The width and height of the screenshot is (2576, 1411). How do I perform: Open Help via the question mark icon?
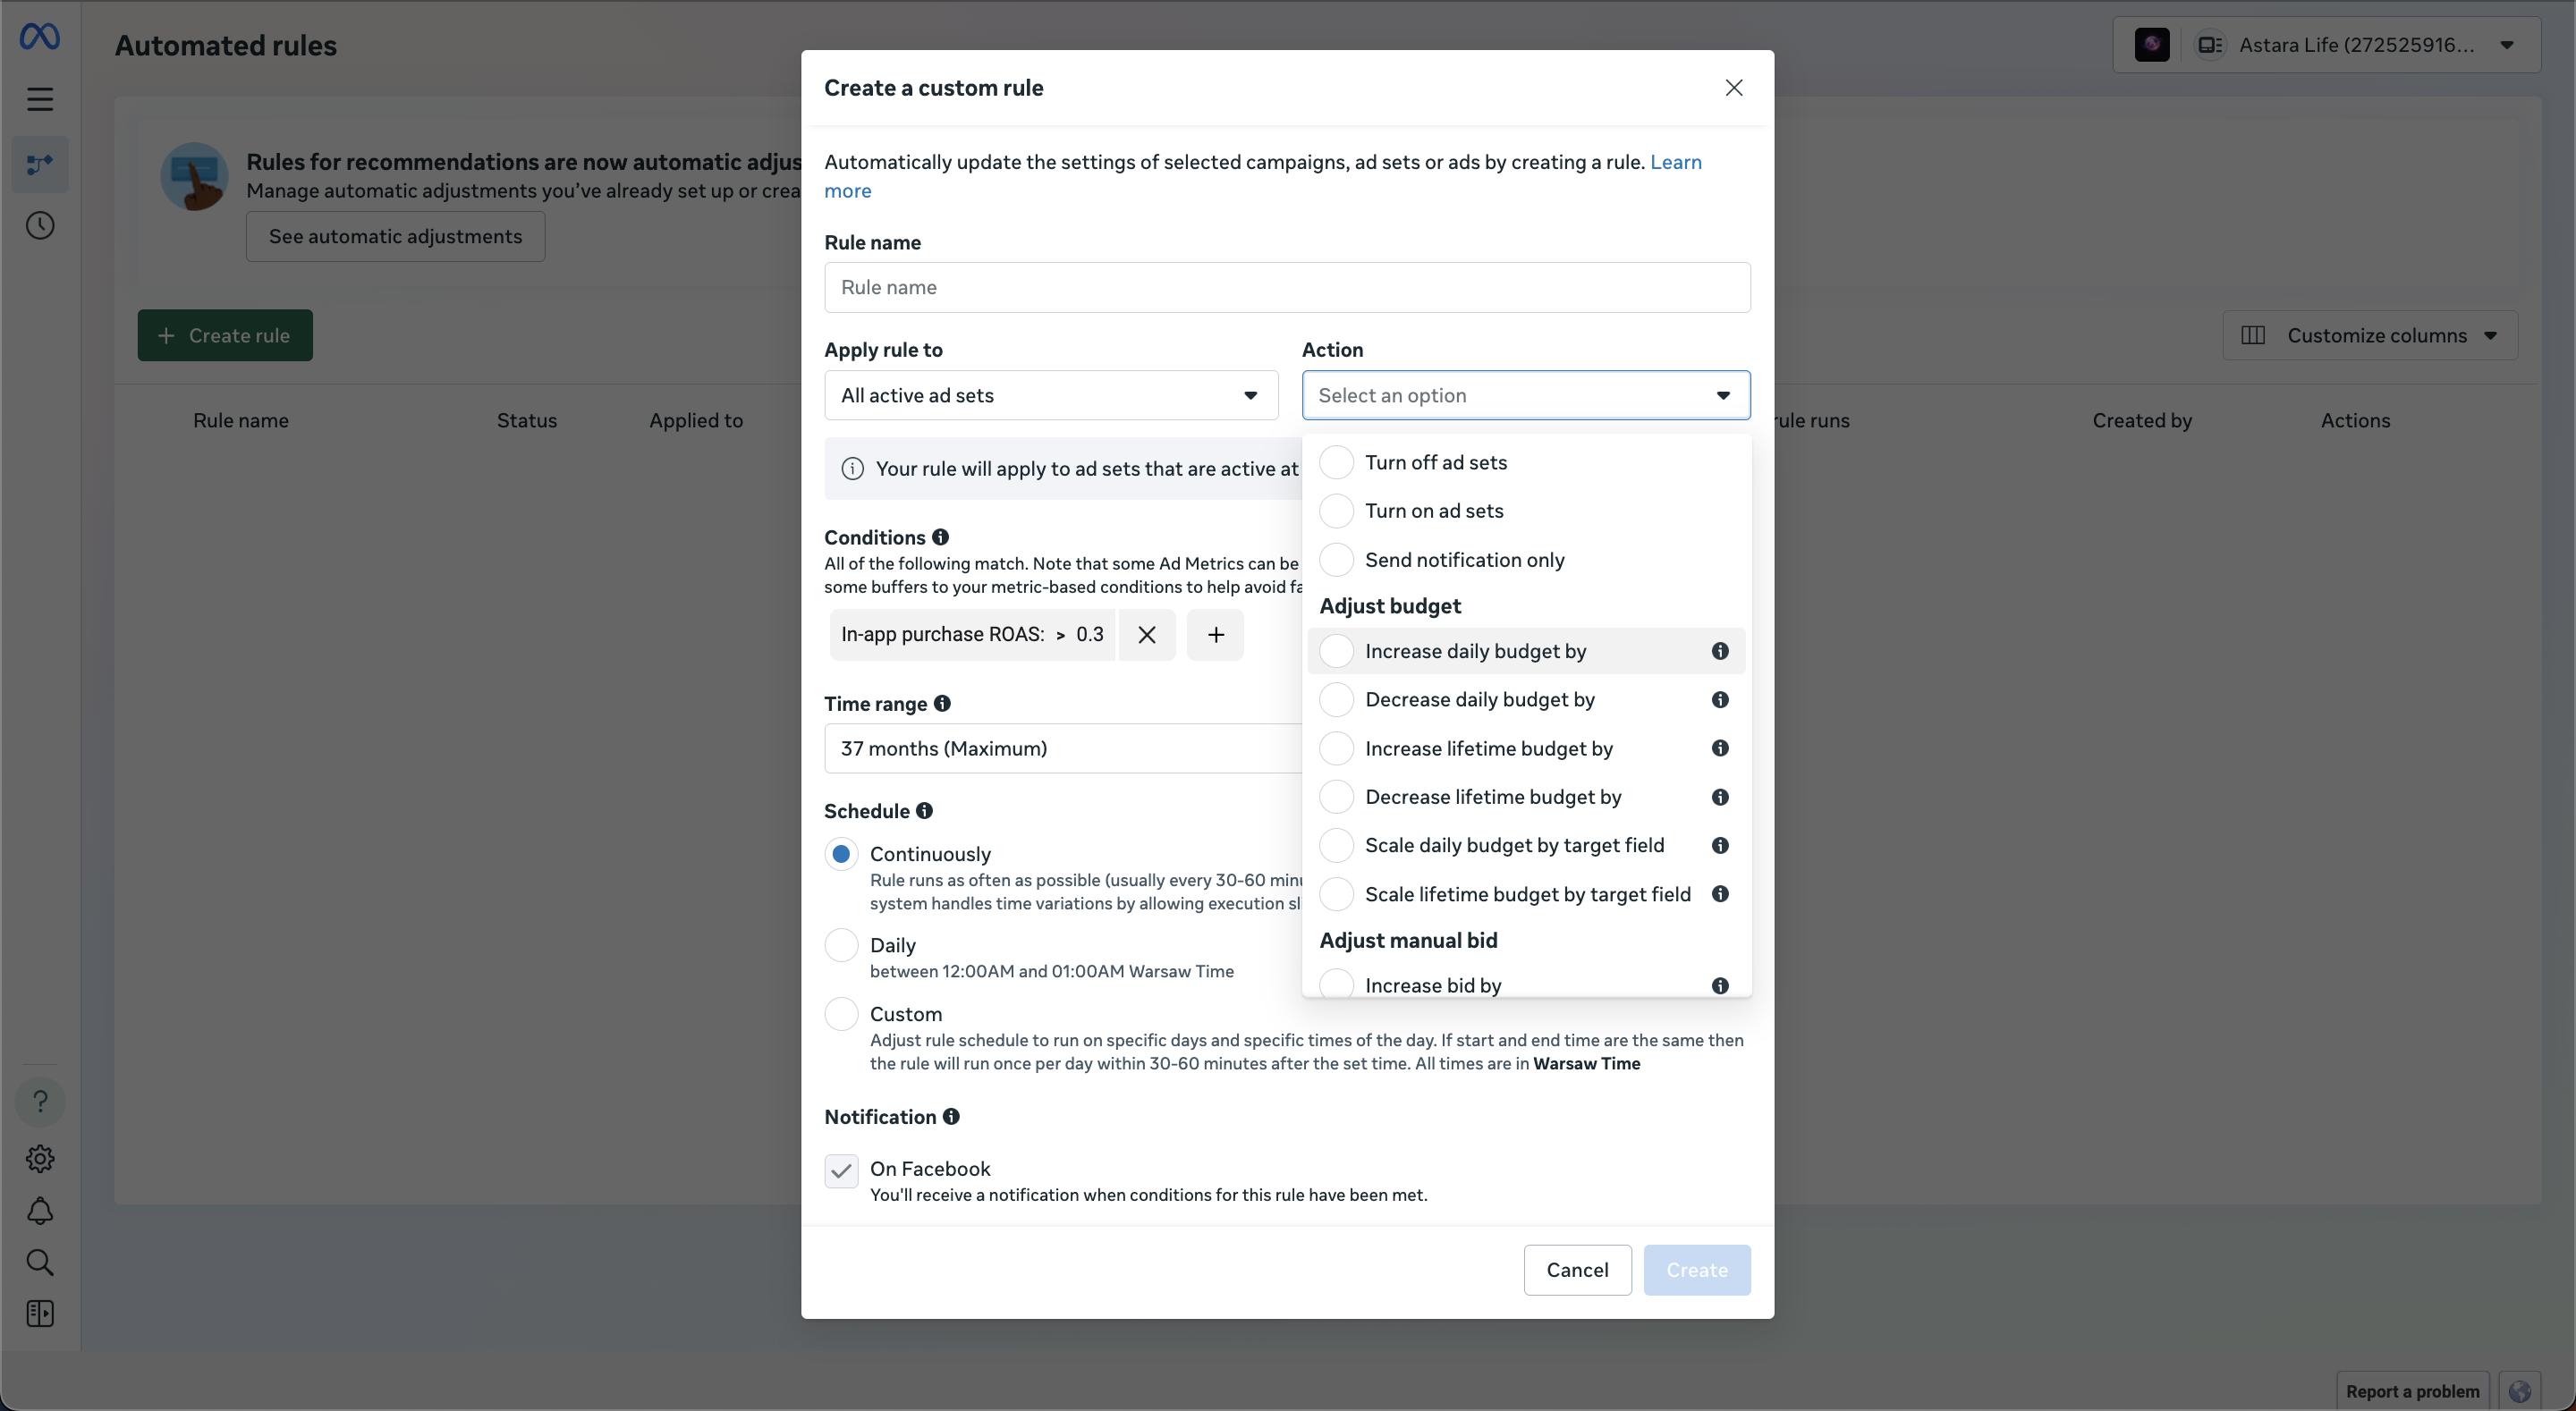(x=40, y=1101)
